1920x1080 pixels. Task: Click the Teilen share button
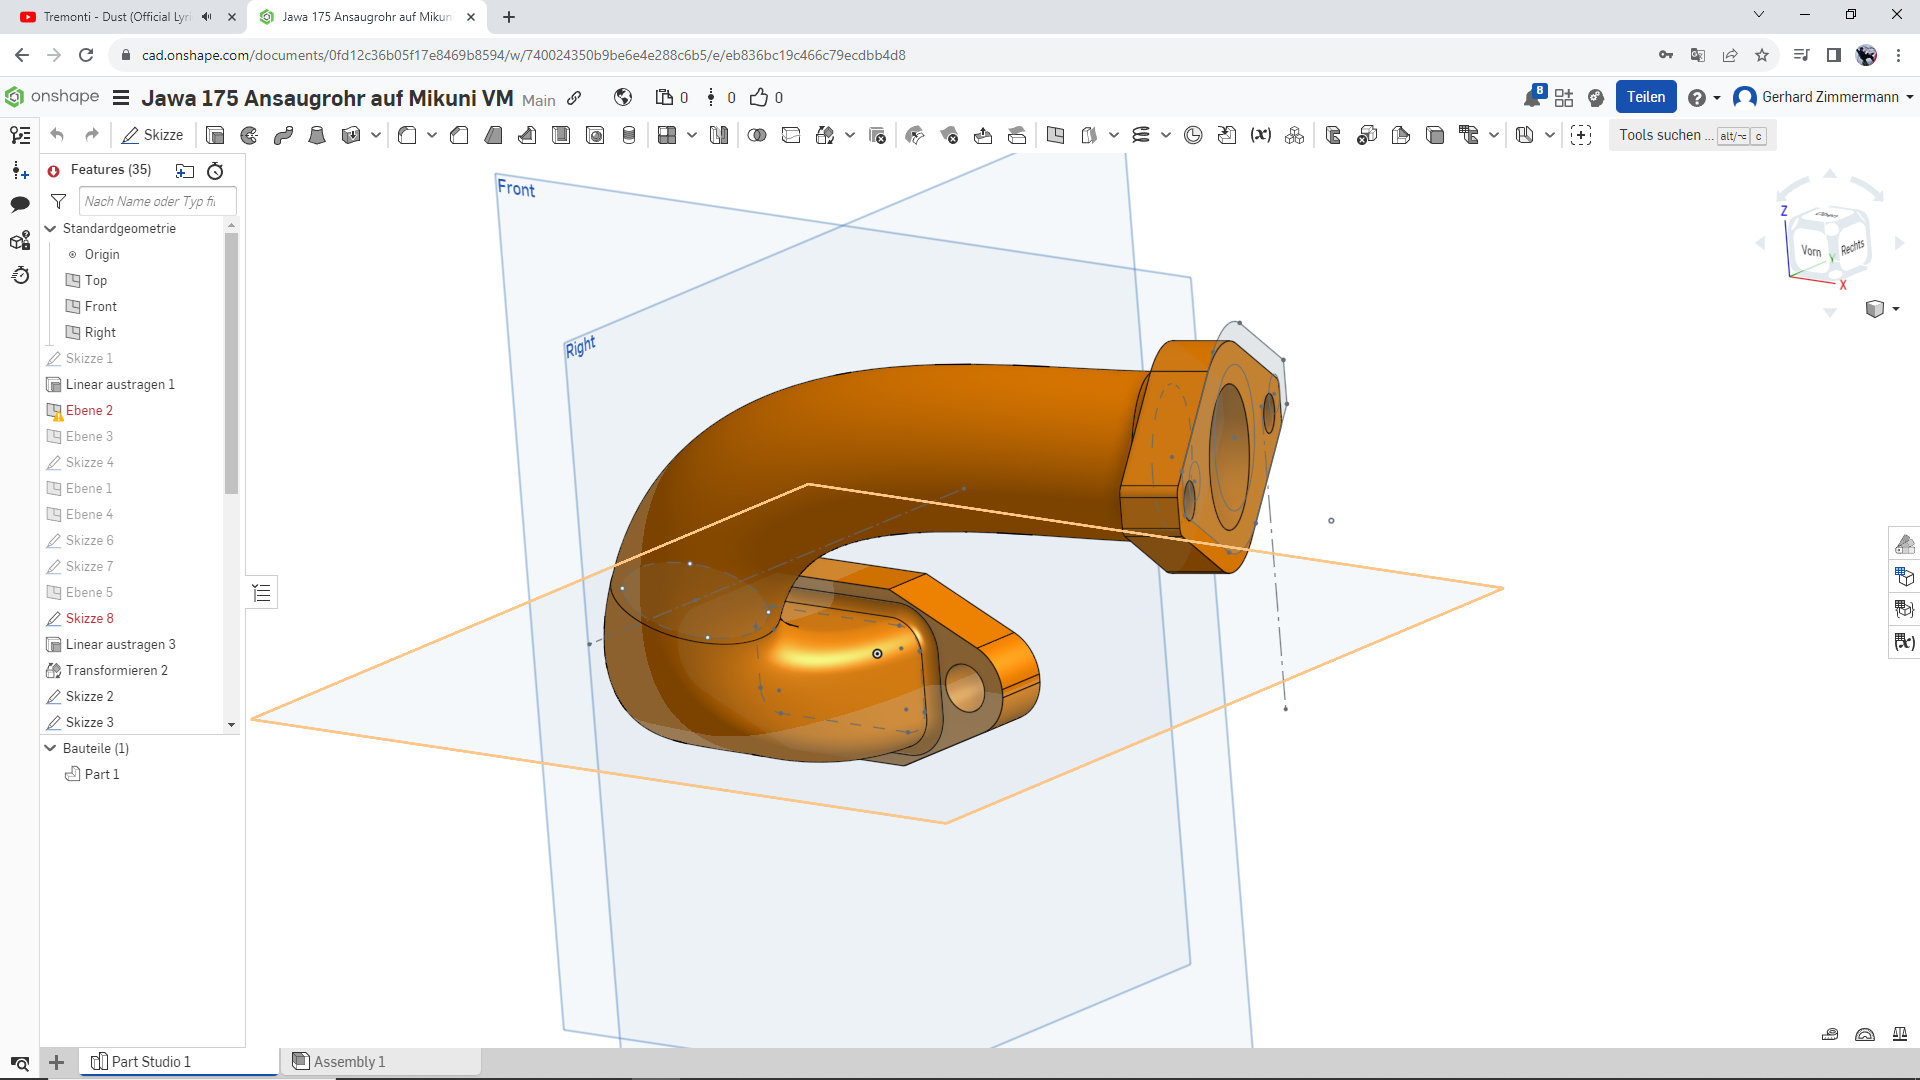(1645, 97)
